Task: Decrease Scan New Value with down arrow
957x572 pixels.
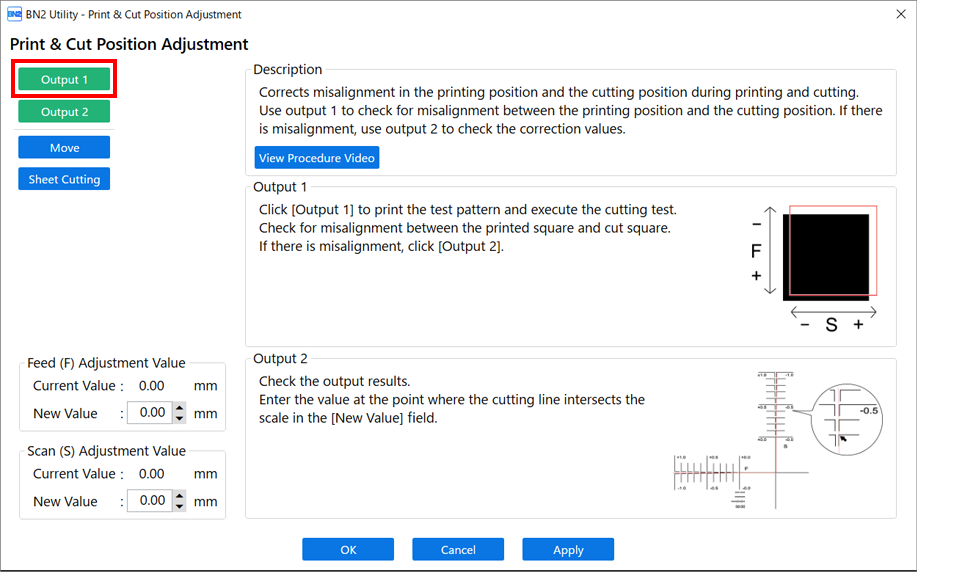Action: pos(179,507)
